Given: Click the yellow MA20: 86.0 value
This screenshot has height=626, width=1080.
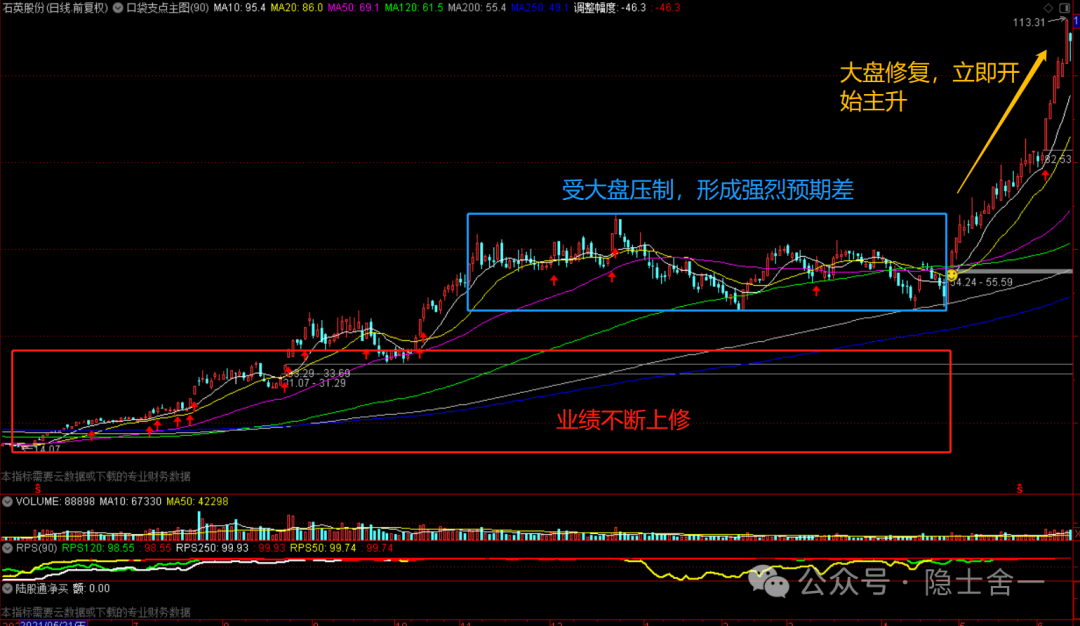Looking at the screenshot, I should click(296, 8).
